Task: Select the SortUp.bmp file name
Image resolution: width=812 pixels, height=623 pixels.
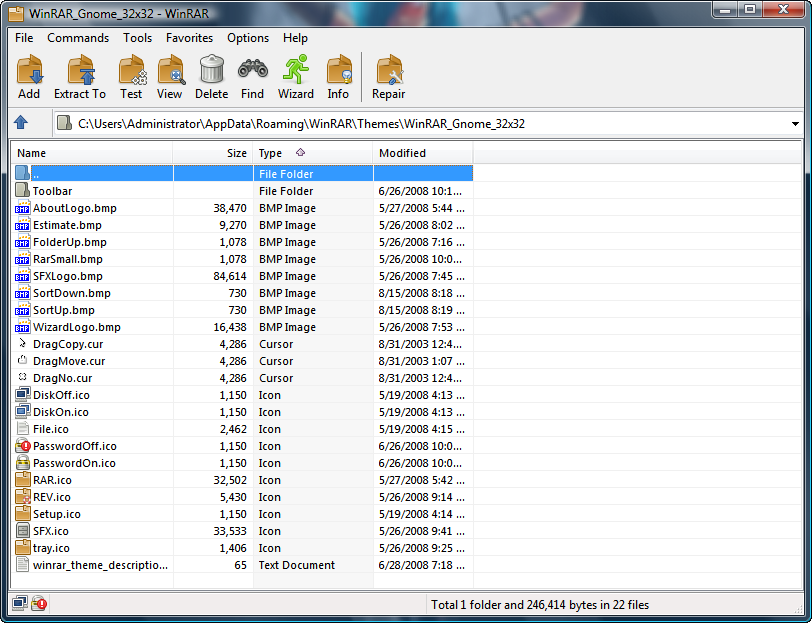Action: coord(64,310)
